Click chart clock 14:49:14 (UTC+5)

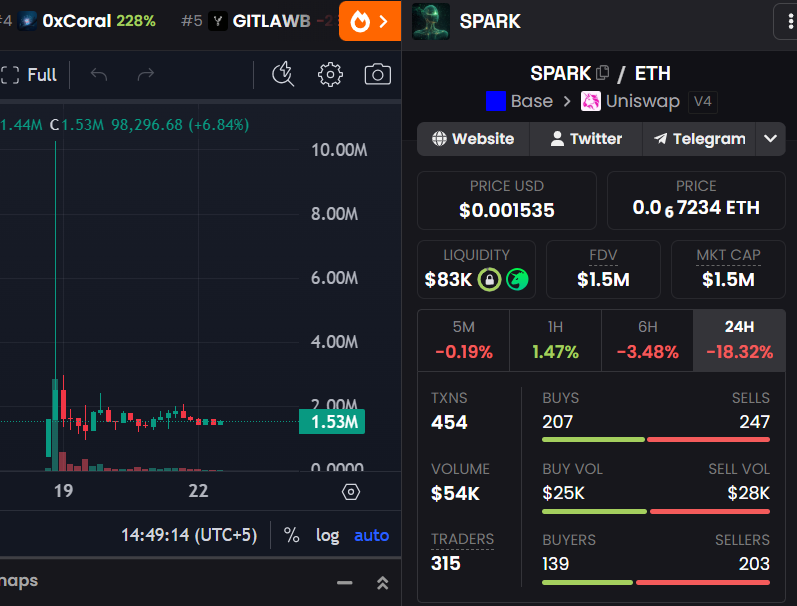[x=189, y=535]
